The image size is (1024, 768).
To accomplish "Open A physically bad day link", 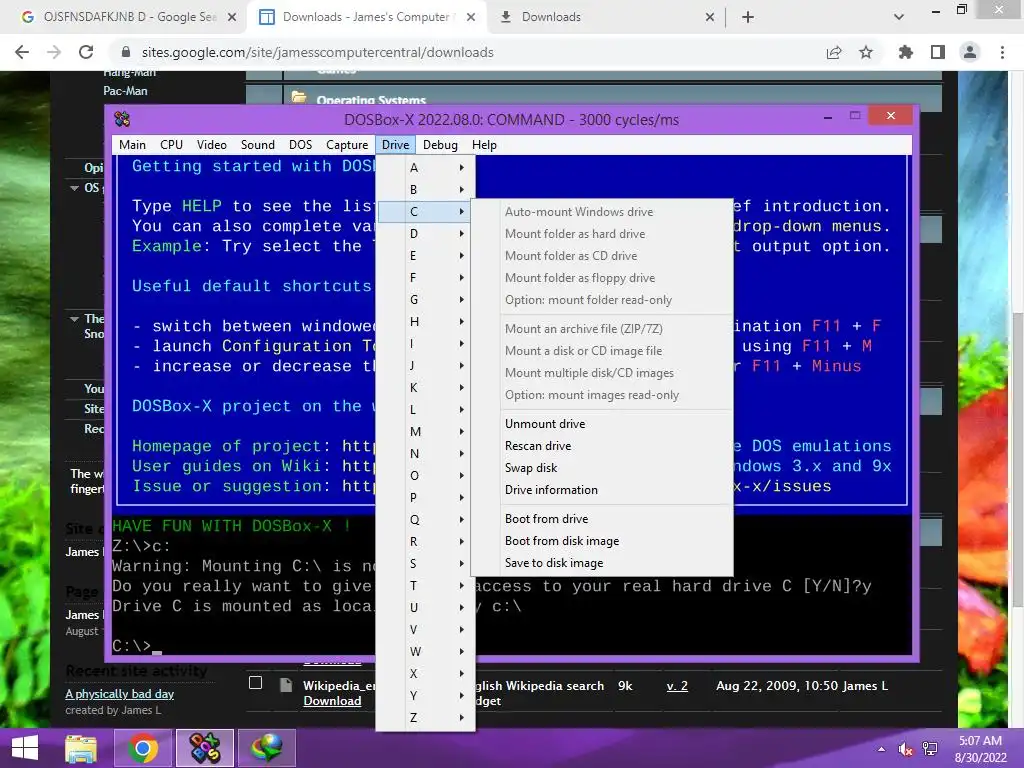I will coord(120,694).
